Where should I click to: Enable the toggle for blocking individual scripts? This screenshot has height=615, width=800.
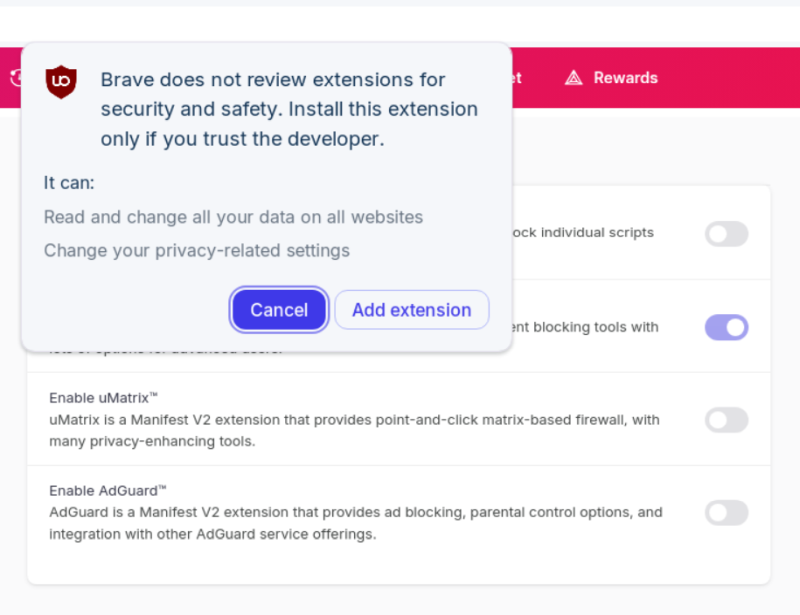726,234
